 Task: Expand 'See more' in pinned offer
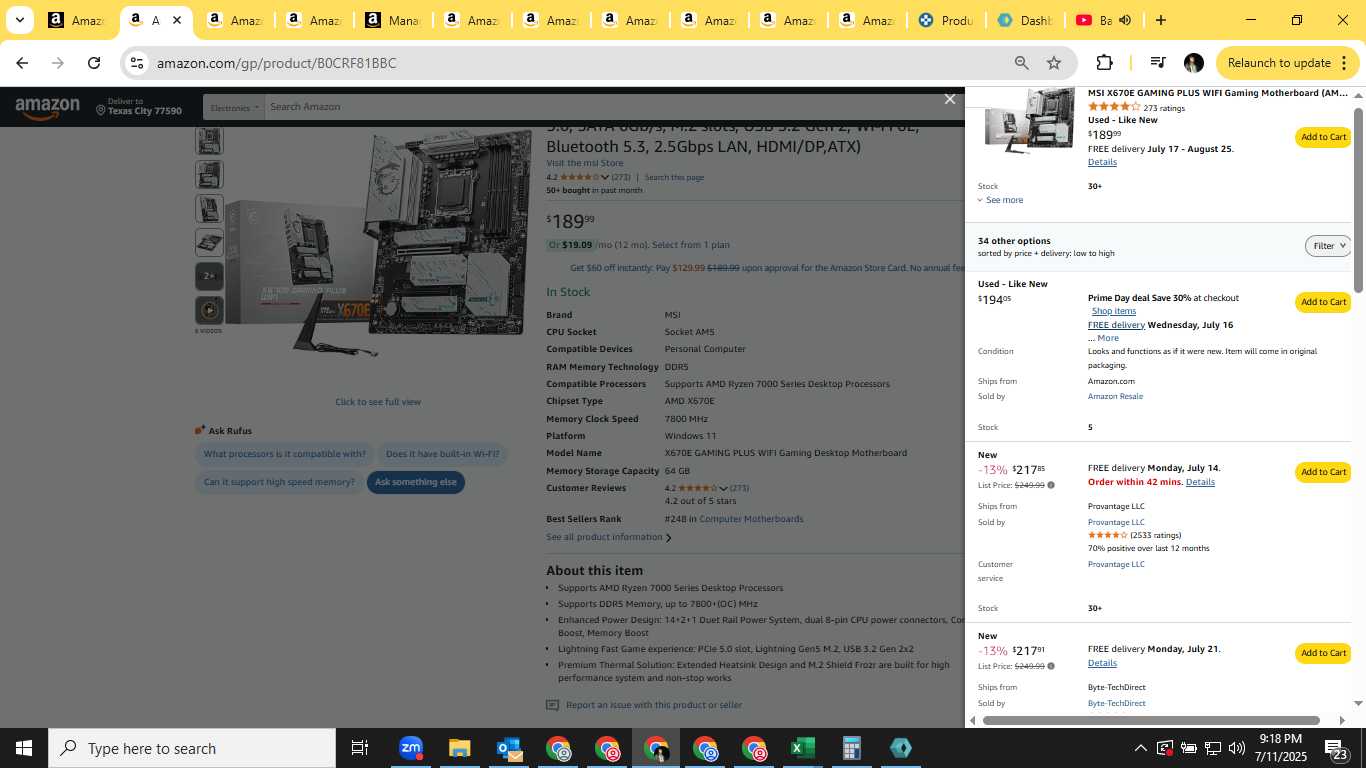tap(1000, 200)
